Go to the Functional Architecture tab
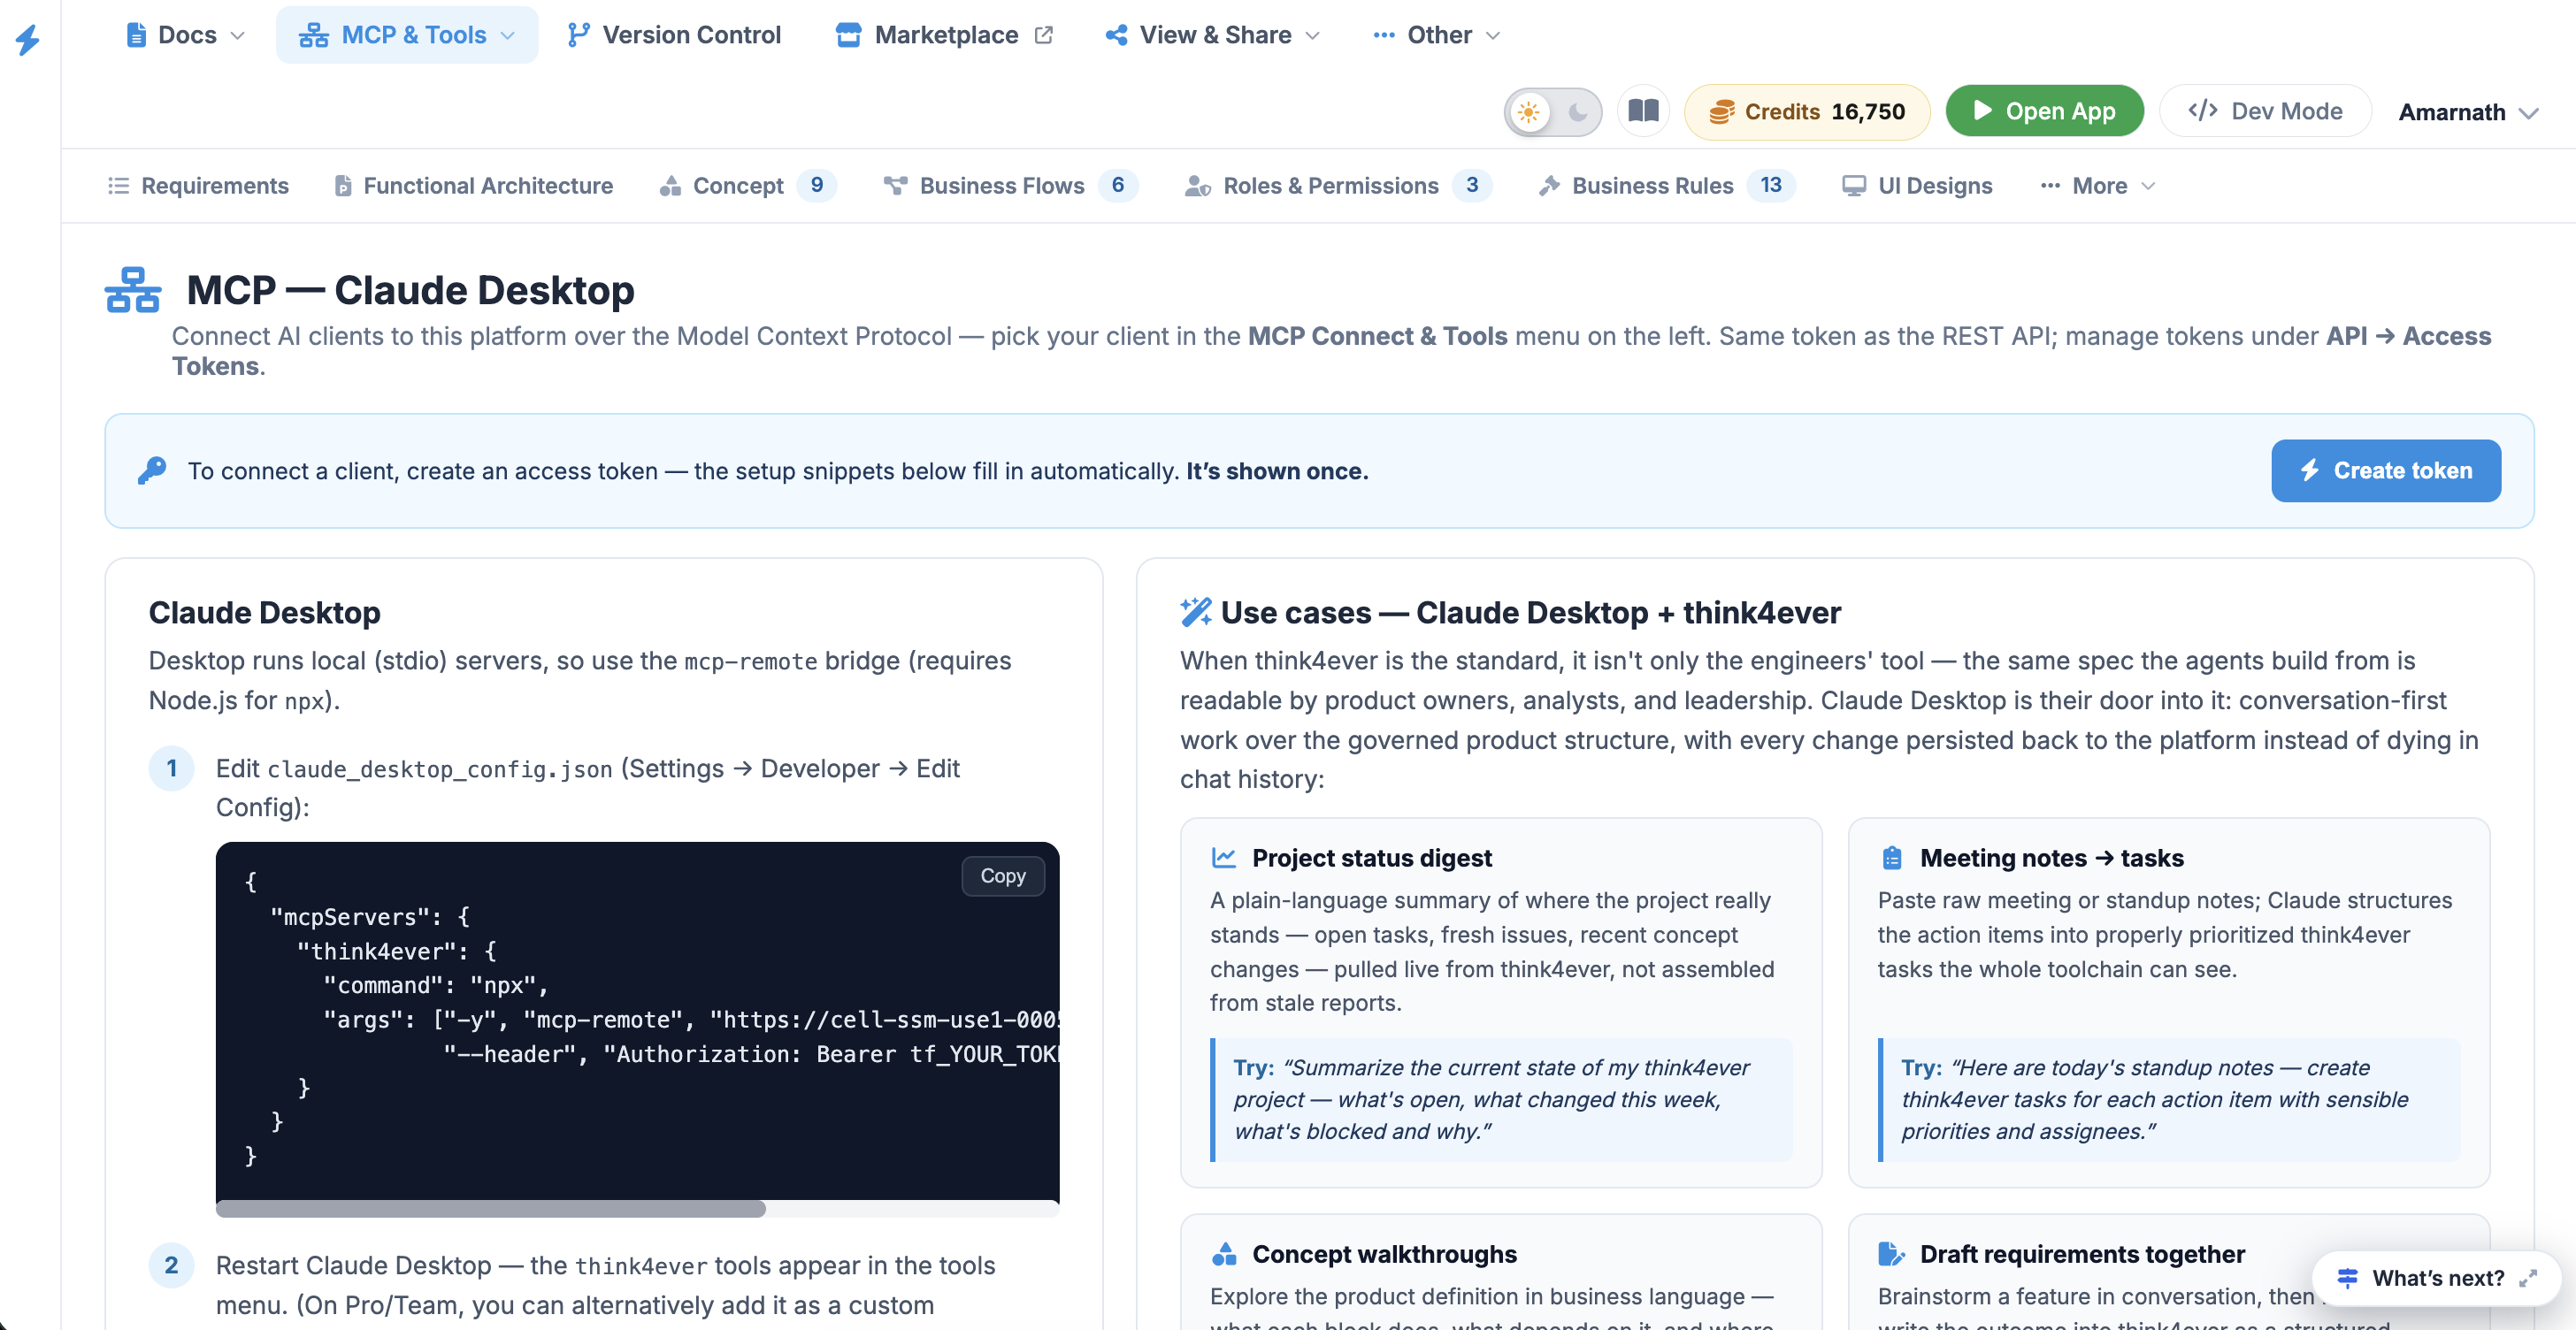 tap(473, 186)
